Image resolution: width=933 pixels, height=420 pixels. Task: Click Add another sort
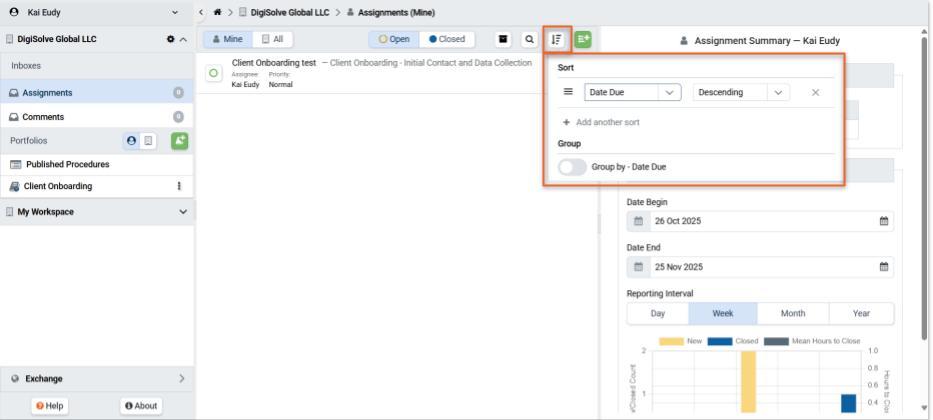click(x=601, y=122)
